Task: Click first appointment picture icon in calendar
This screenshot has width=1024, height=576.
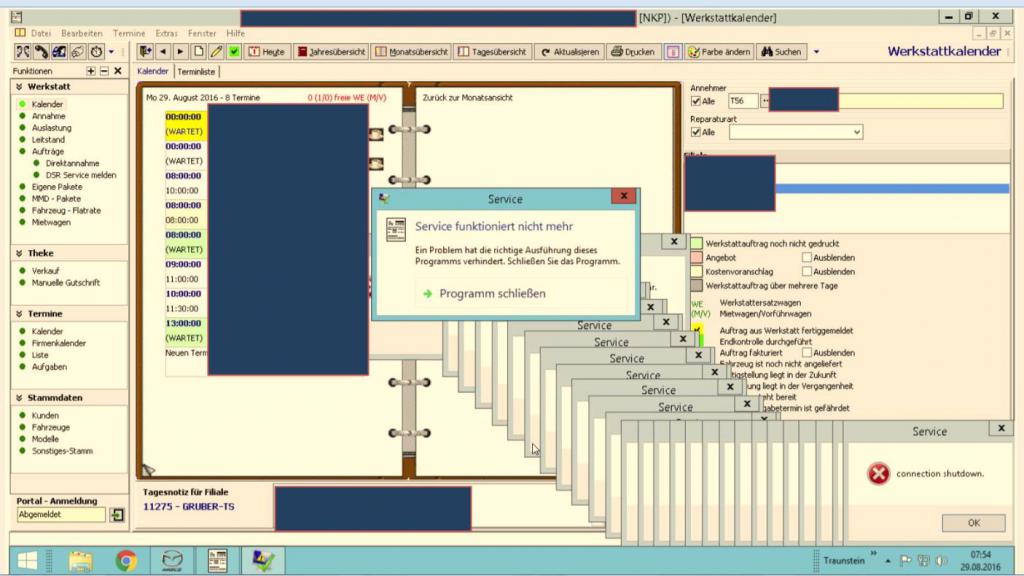Action: click(x=376, y=134)
